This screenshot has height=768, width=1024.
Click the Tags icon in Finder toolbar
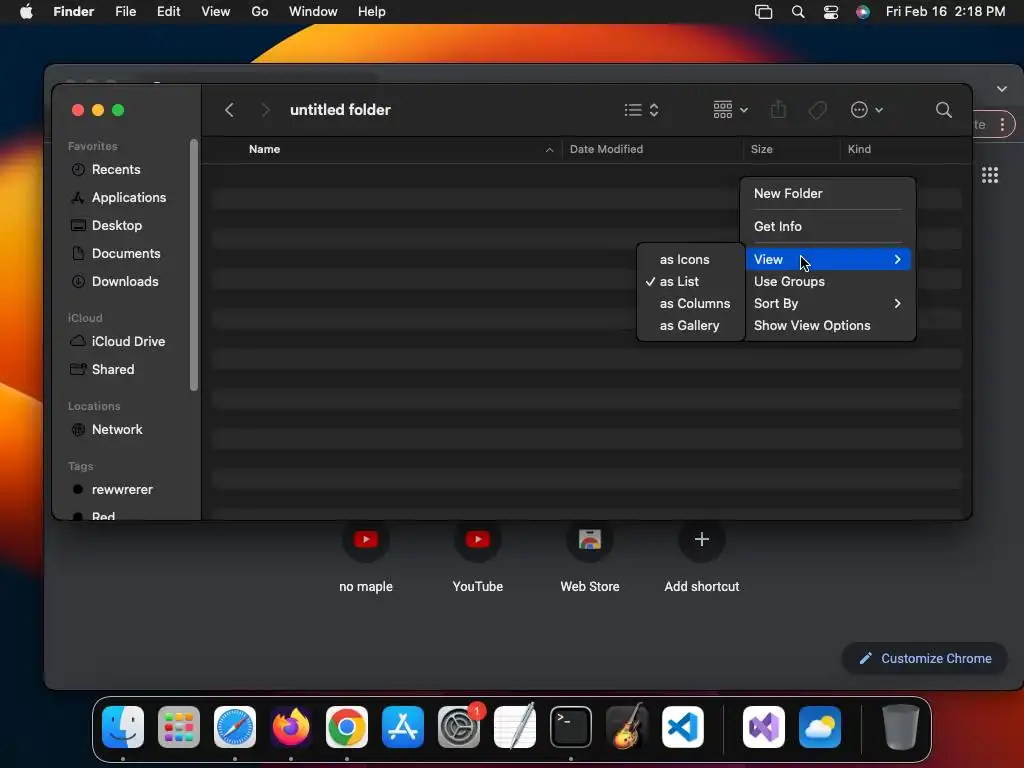coord(817,110)
